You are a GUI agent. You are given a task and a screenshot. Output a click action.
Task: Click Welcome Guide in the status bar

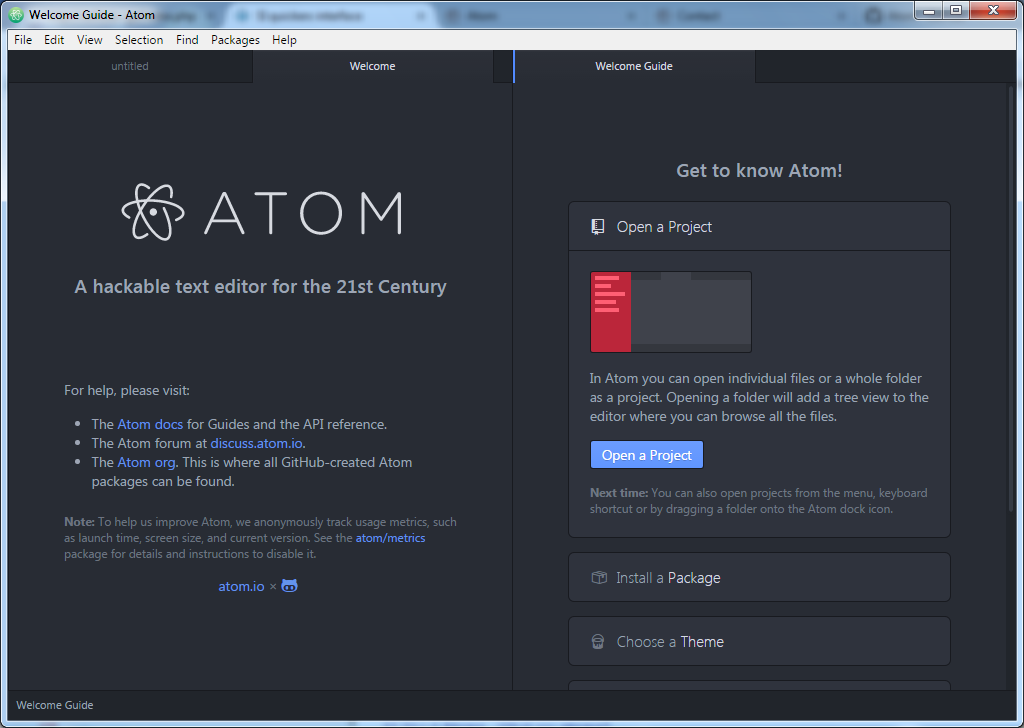pyautogui.click(x=54, y=705)
